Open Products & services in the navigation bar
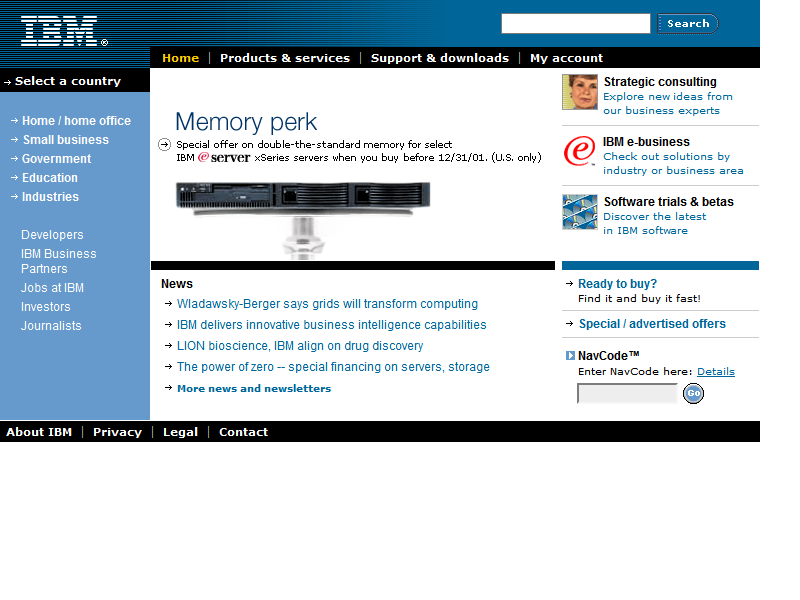Screen dimensions: 800x600 point(285,58)
